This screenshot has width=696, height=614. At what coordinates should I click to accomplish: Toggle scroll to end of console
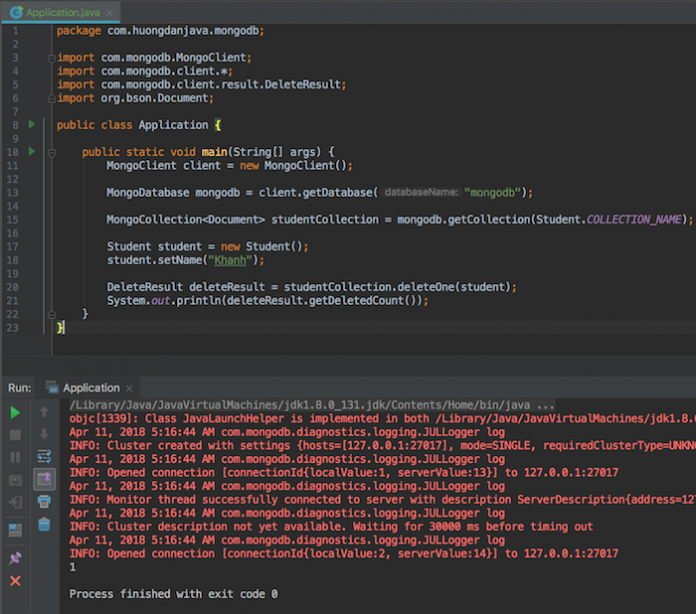[44, 480]
